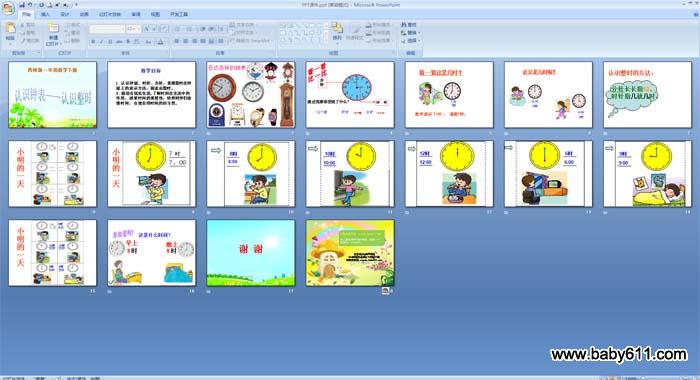The width and height of the screenshot is (700, 380).
Task: Select the slide showing assorted clocks and watches
Action: coord(251,95)
